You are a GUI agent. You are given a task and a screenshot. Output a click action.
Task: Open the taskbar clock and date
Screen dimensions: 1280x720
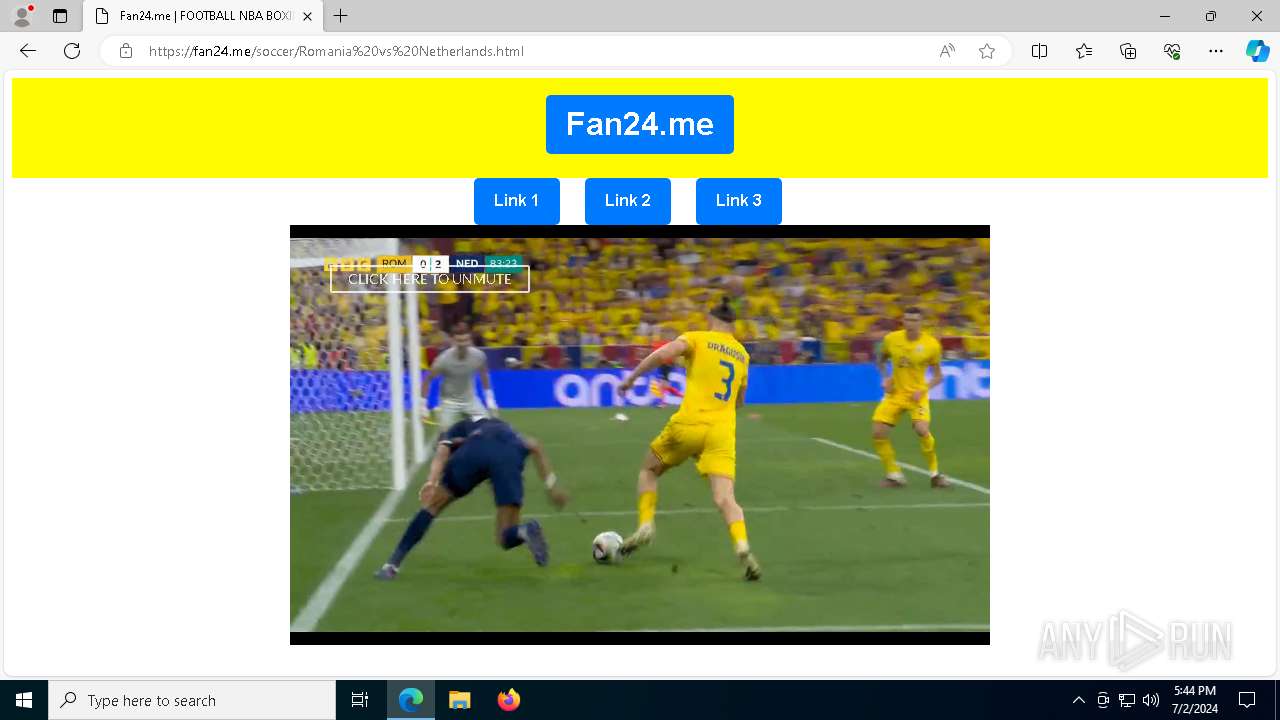pos(1195,700)
